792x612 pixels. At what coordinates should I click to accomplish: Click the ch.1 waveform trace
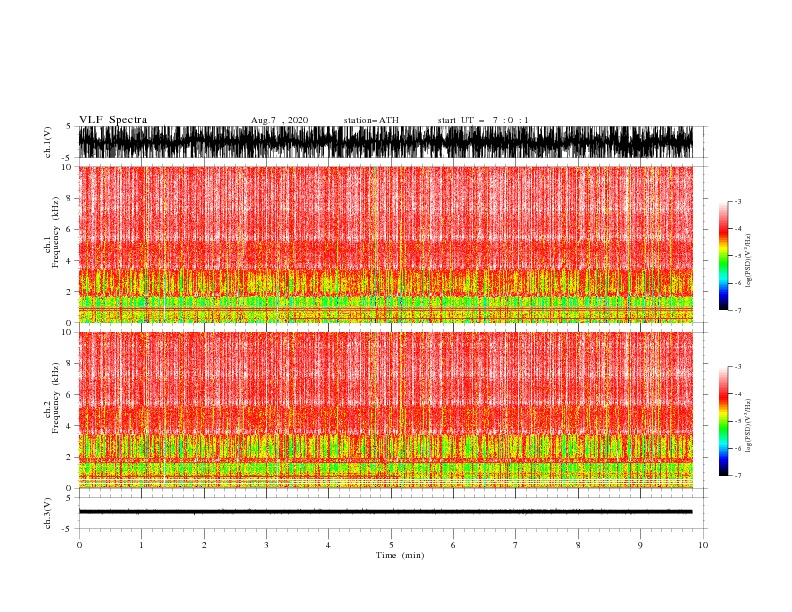[385, 142]
